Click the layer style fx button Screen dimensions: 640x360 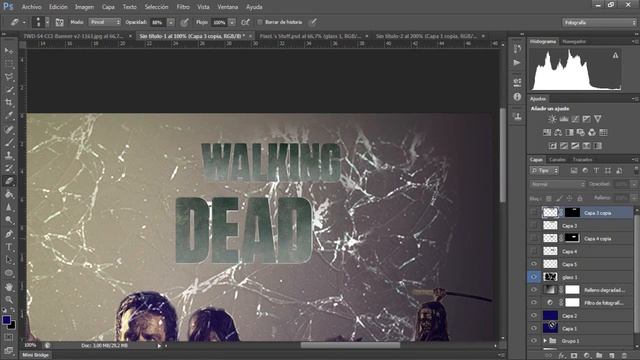click(x=562, y=356)
